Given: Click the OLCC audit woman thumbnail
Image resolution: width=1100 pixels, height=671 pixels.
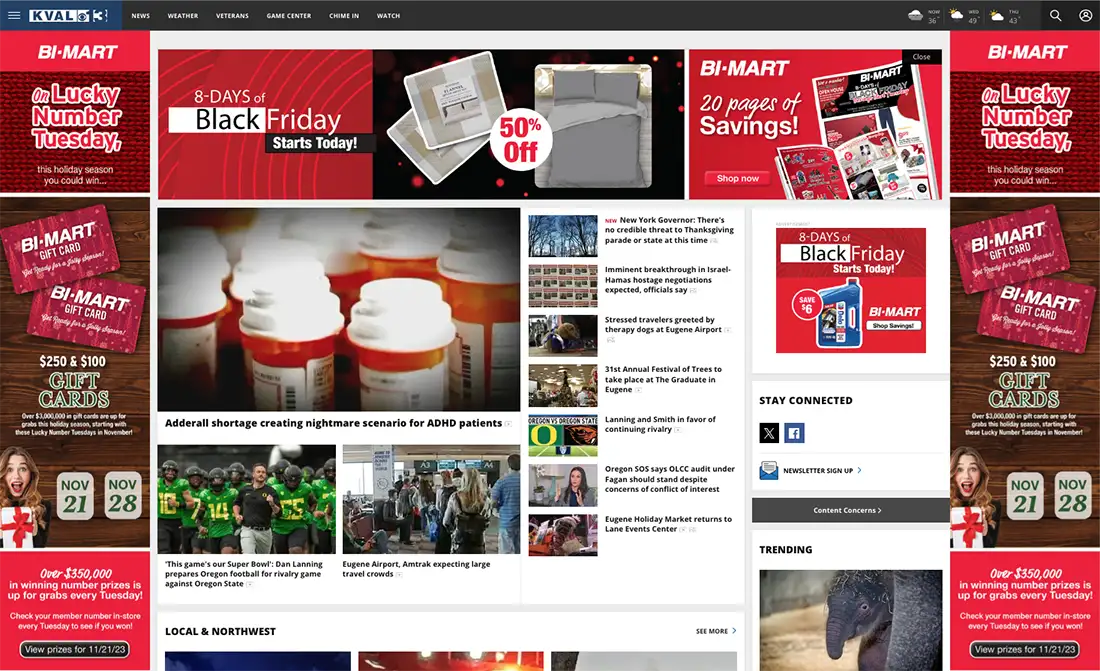Looking at the screenshot, I should pyautogui.click(x=563, y=485).
